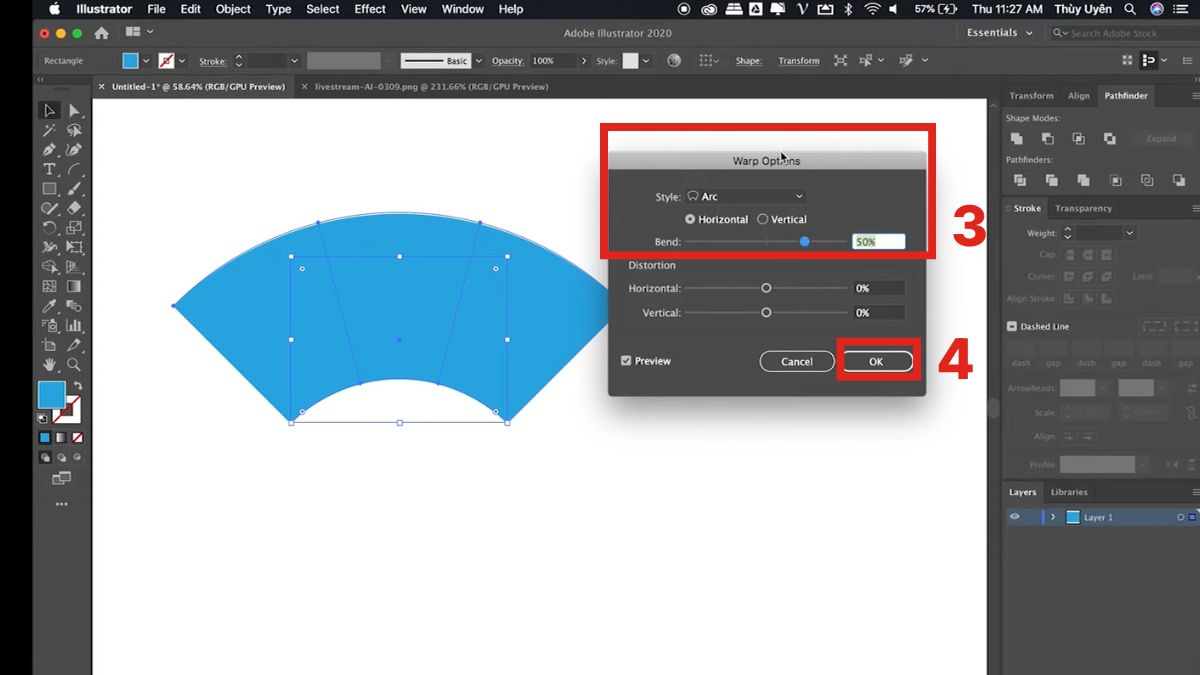Click Cancel in Warp Options
Viewport: 1200px width, 675px height.
(x=797, y=362)
